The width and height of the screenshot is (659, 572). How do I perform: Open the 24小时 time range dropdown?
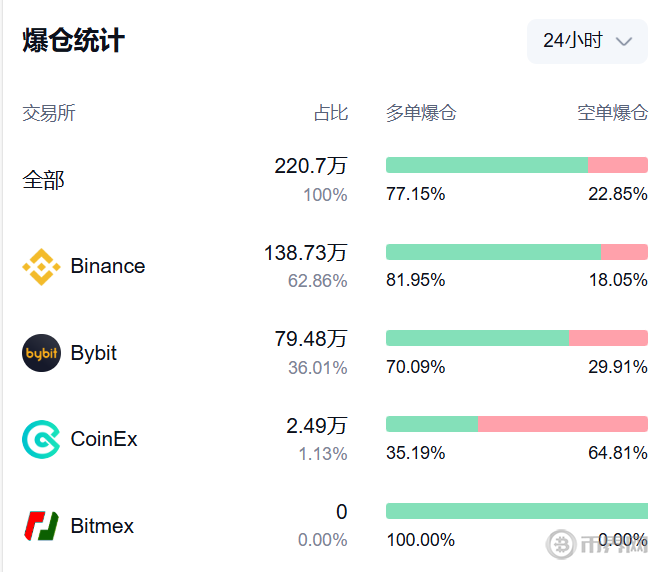pos(587,41)
